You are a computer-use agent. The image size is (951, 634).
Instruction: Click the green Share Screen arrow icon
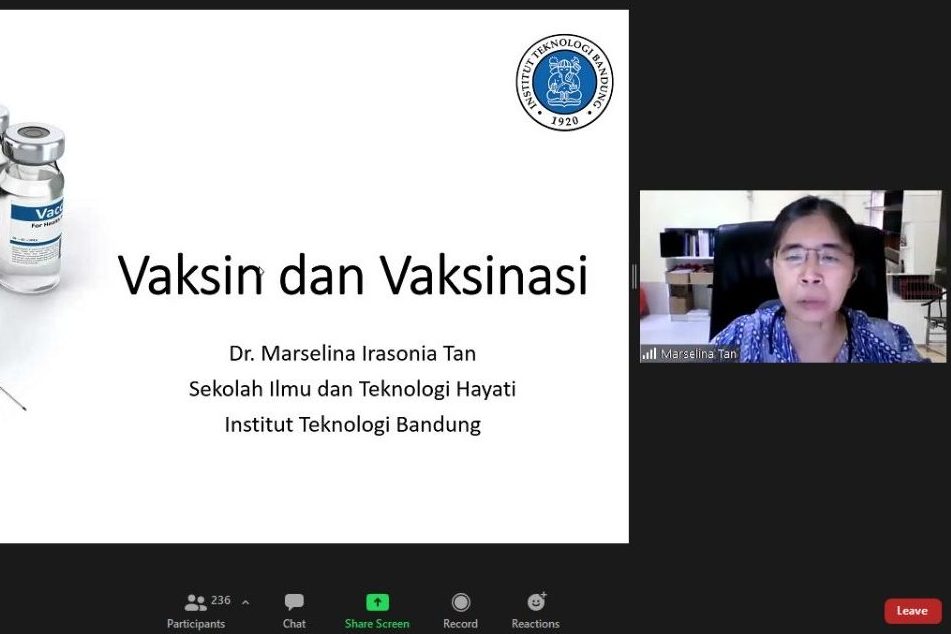coord(377,602)
